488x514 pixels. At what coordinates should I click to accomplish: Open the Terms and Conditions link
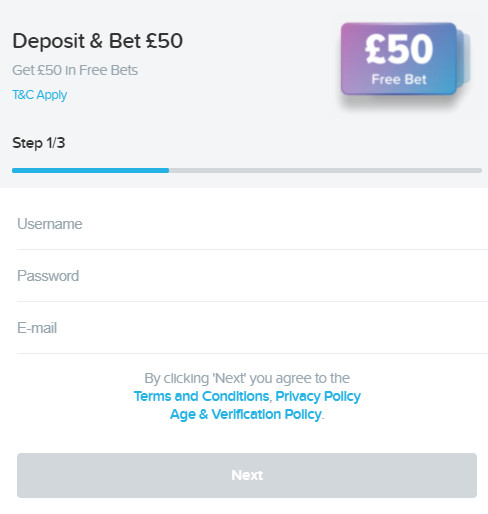point(201,396)
